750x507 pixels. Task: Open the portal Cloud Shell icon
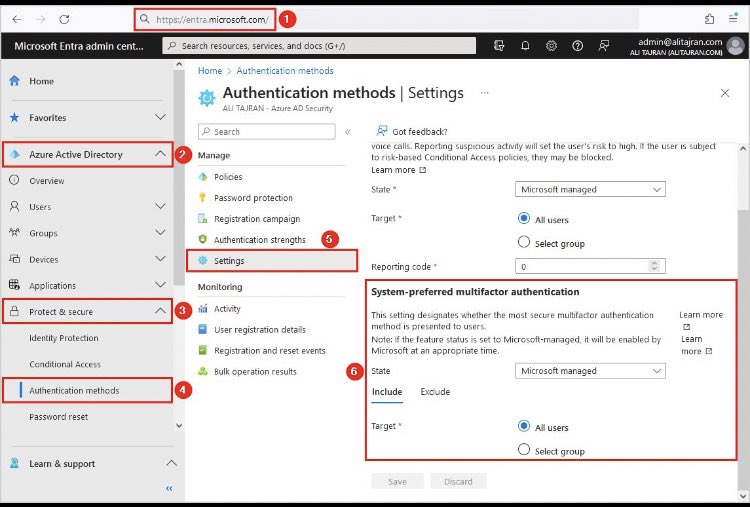499,45
